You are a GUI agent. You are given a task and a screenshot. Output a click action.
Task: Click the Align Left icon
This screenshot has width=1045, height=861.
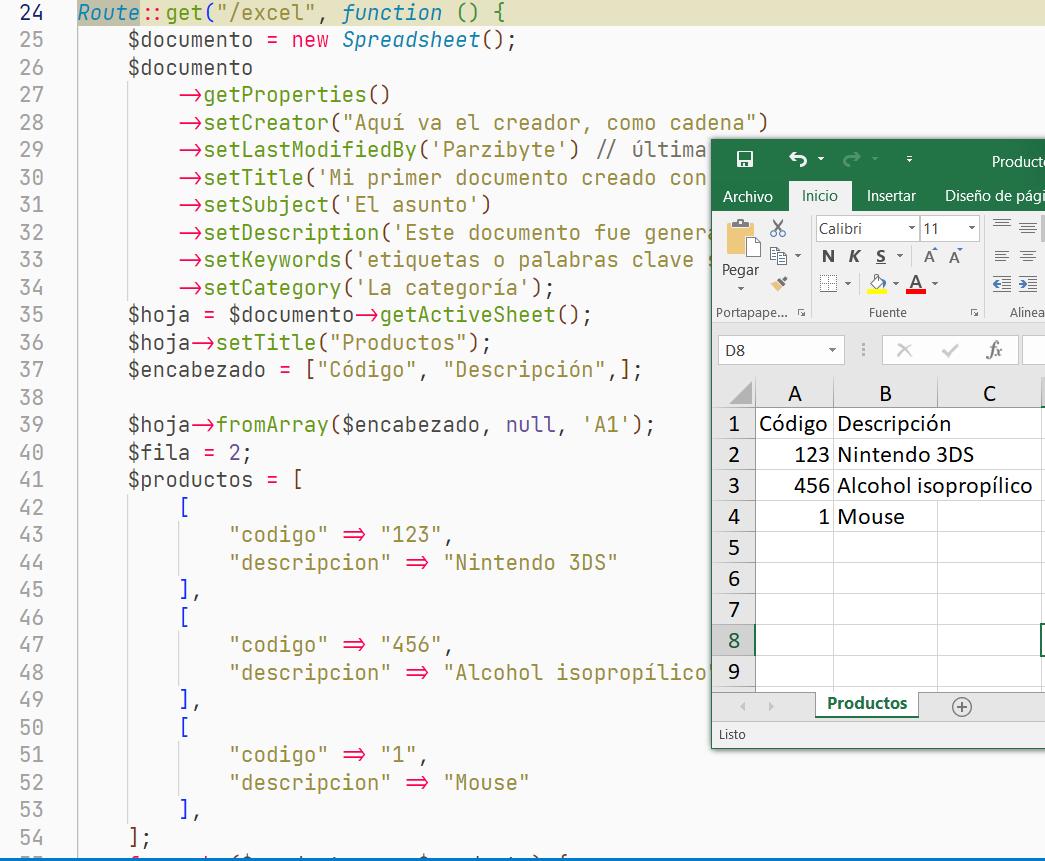point(1002,256)
